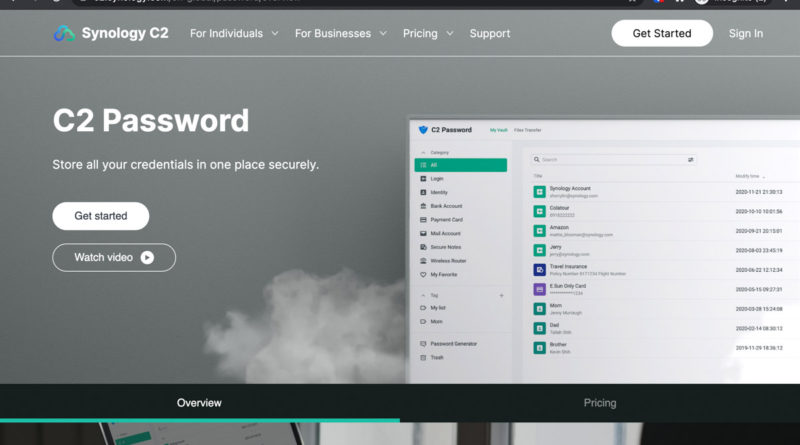Open Trash in the vault sidebar
800x445 pixels.
(x=437, y=357)
